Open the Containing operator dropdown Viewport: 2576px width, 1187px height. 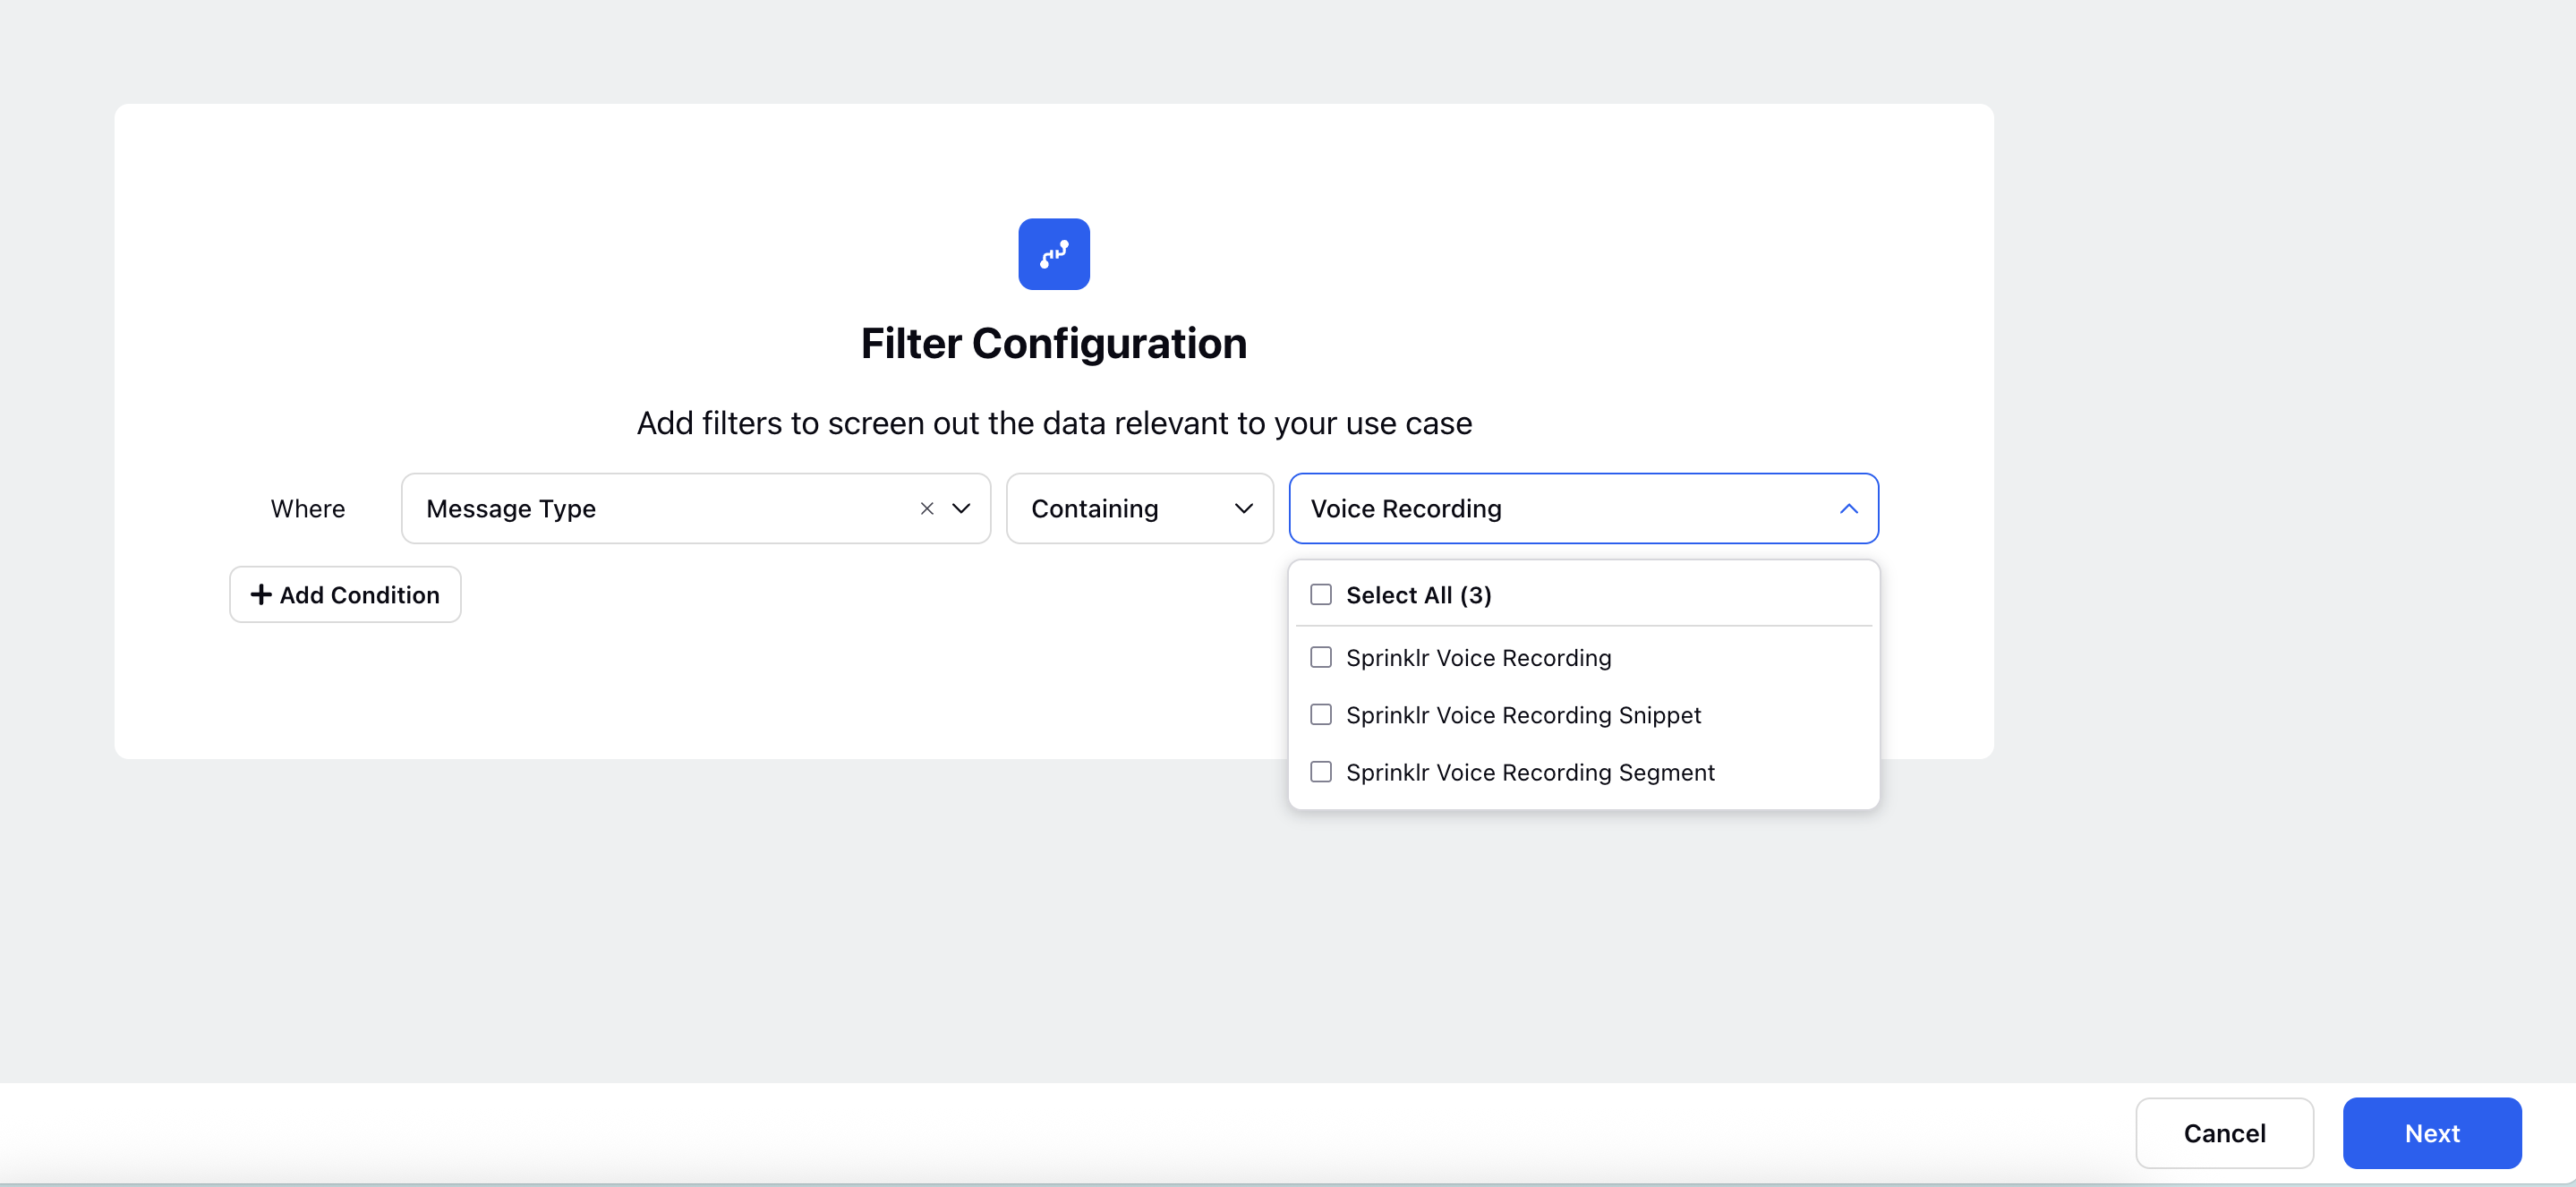(1139, 508)
